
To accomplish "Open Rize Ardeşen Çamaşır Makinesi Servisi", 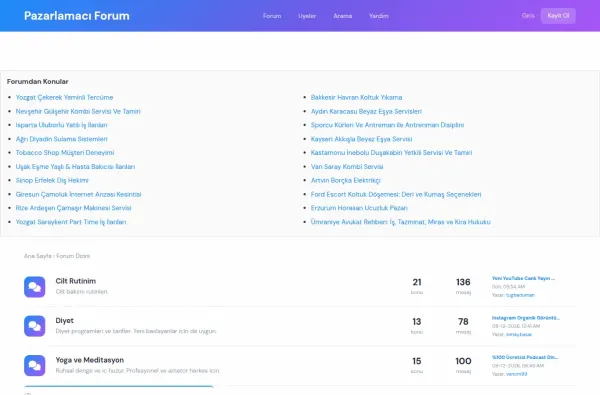I will (73, 208).
